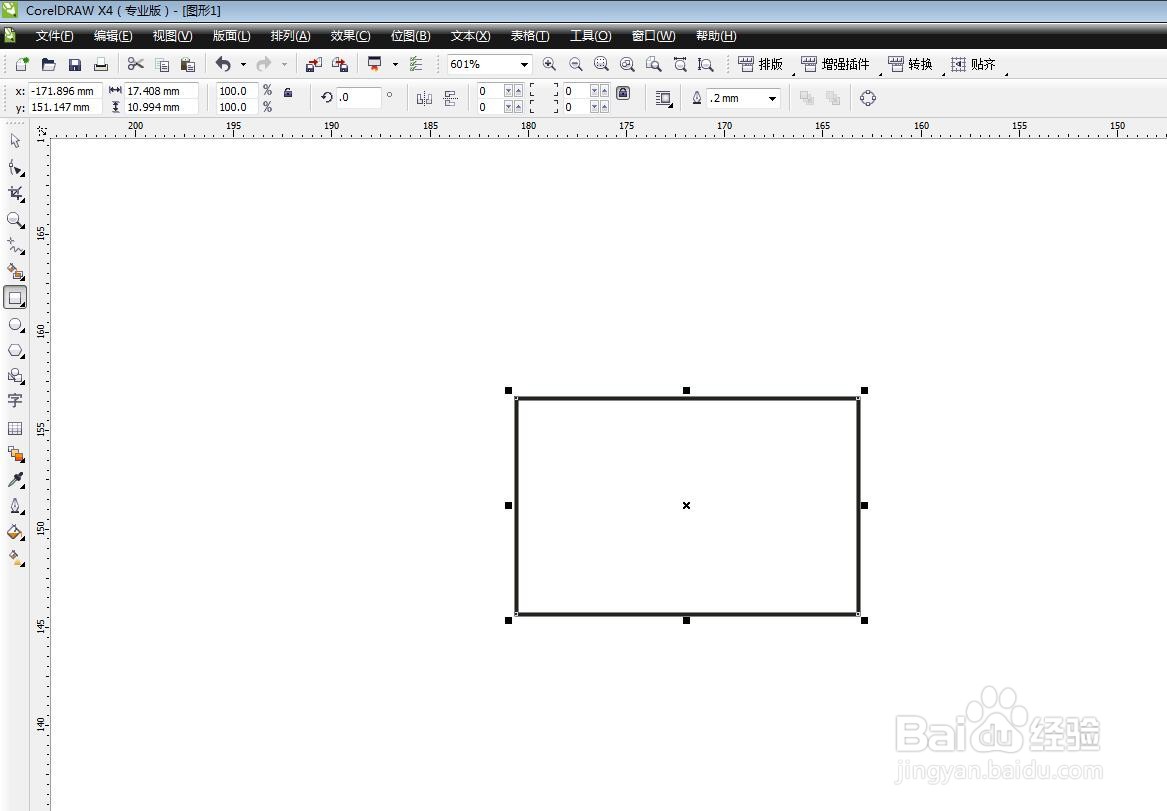Image resolution: width=1167 pixels, height=811 pixels.
Task: Click the rectangle's center X marker
Action: click(x=686, y=505)
